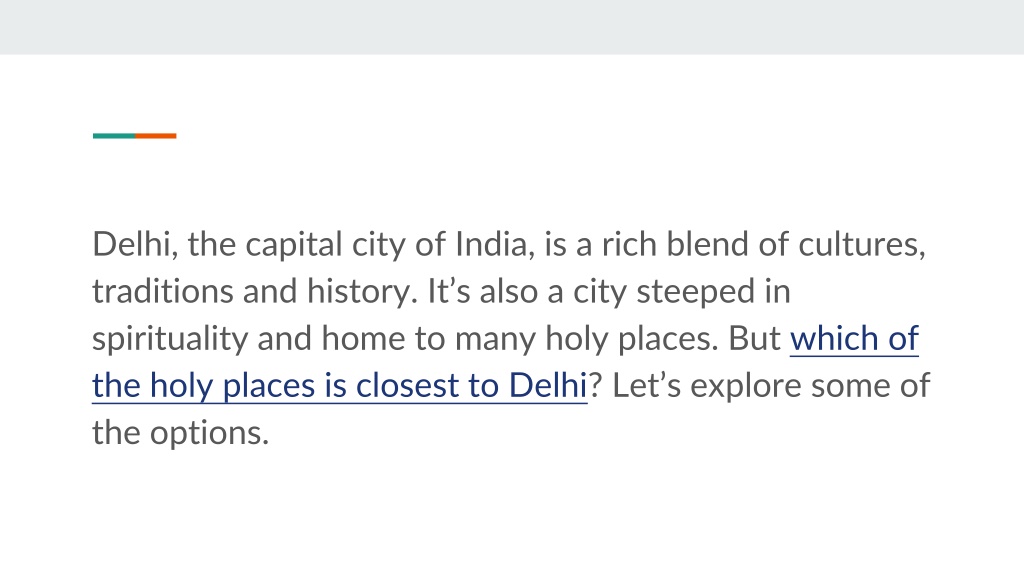Follow 'the holy places is closest to Delhi' link
The height and width of the screenshot is (576, 1024).
340,385
